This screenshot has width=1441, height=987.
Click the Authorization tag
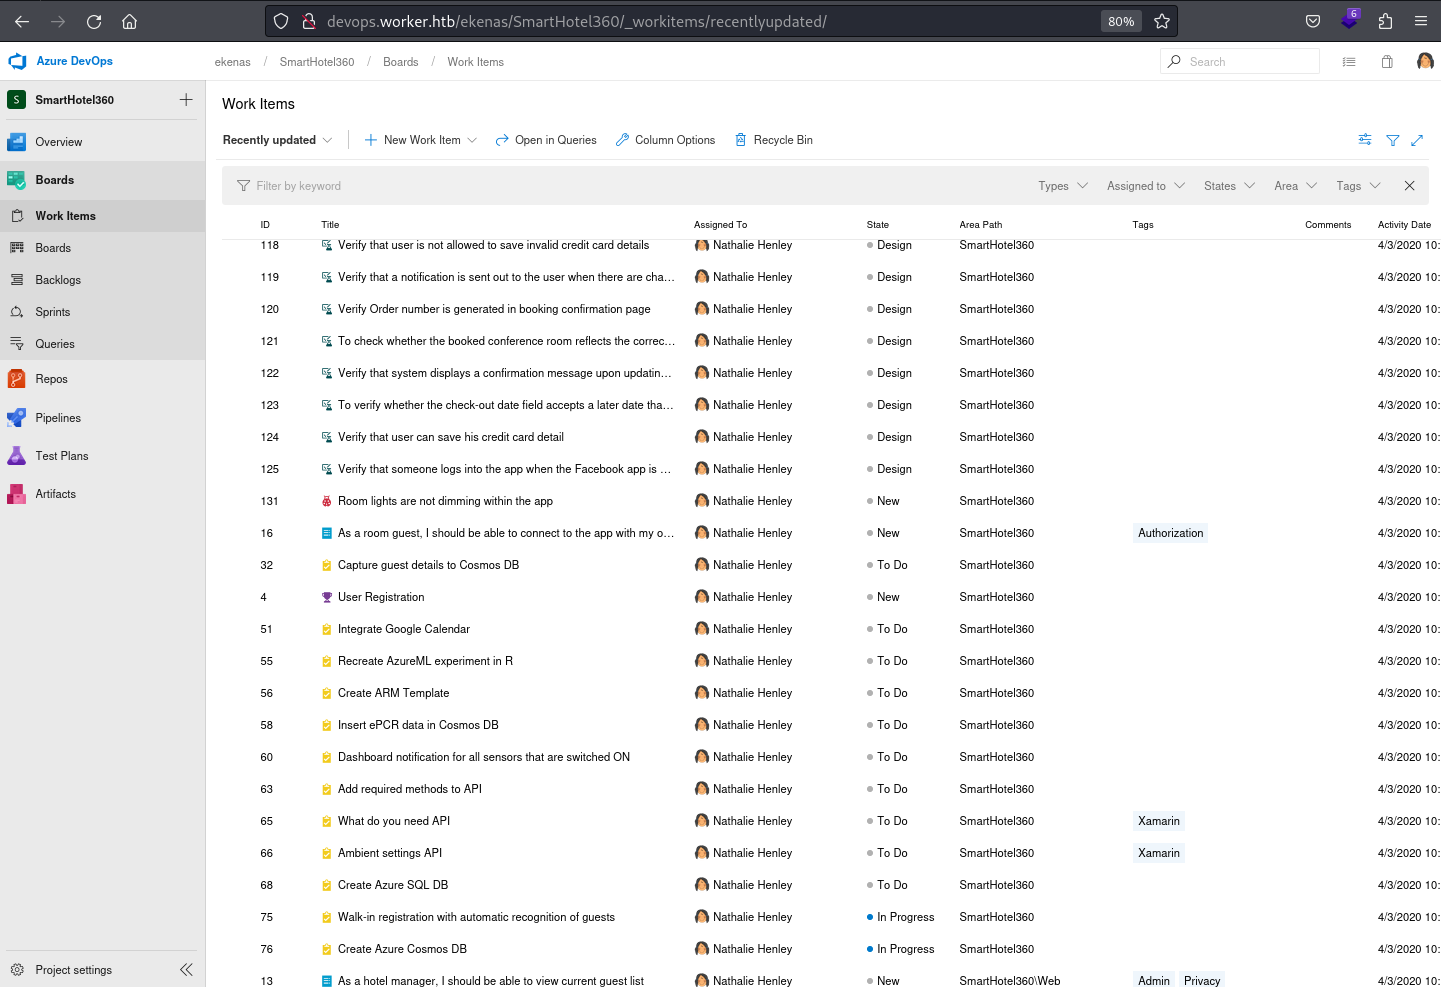coord(1170,533)
